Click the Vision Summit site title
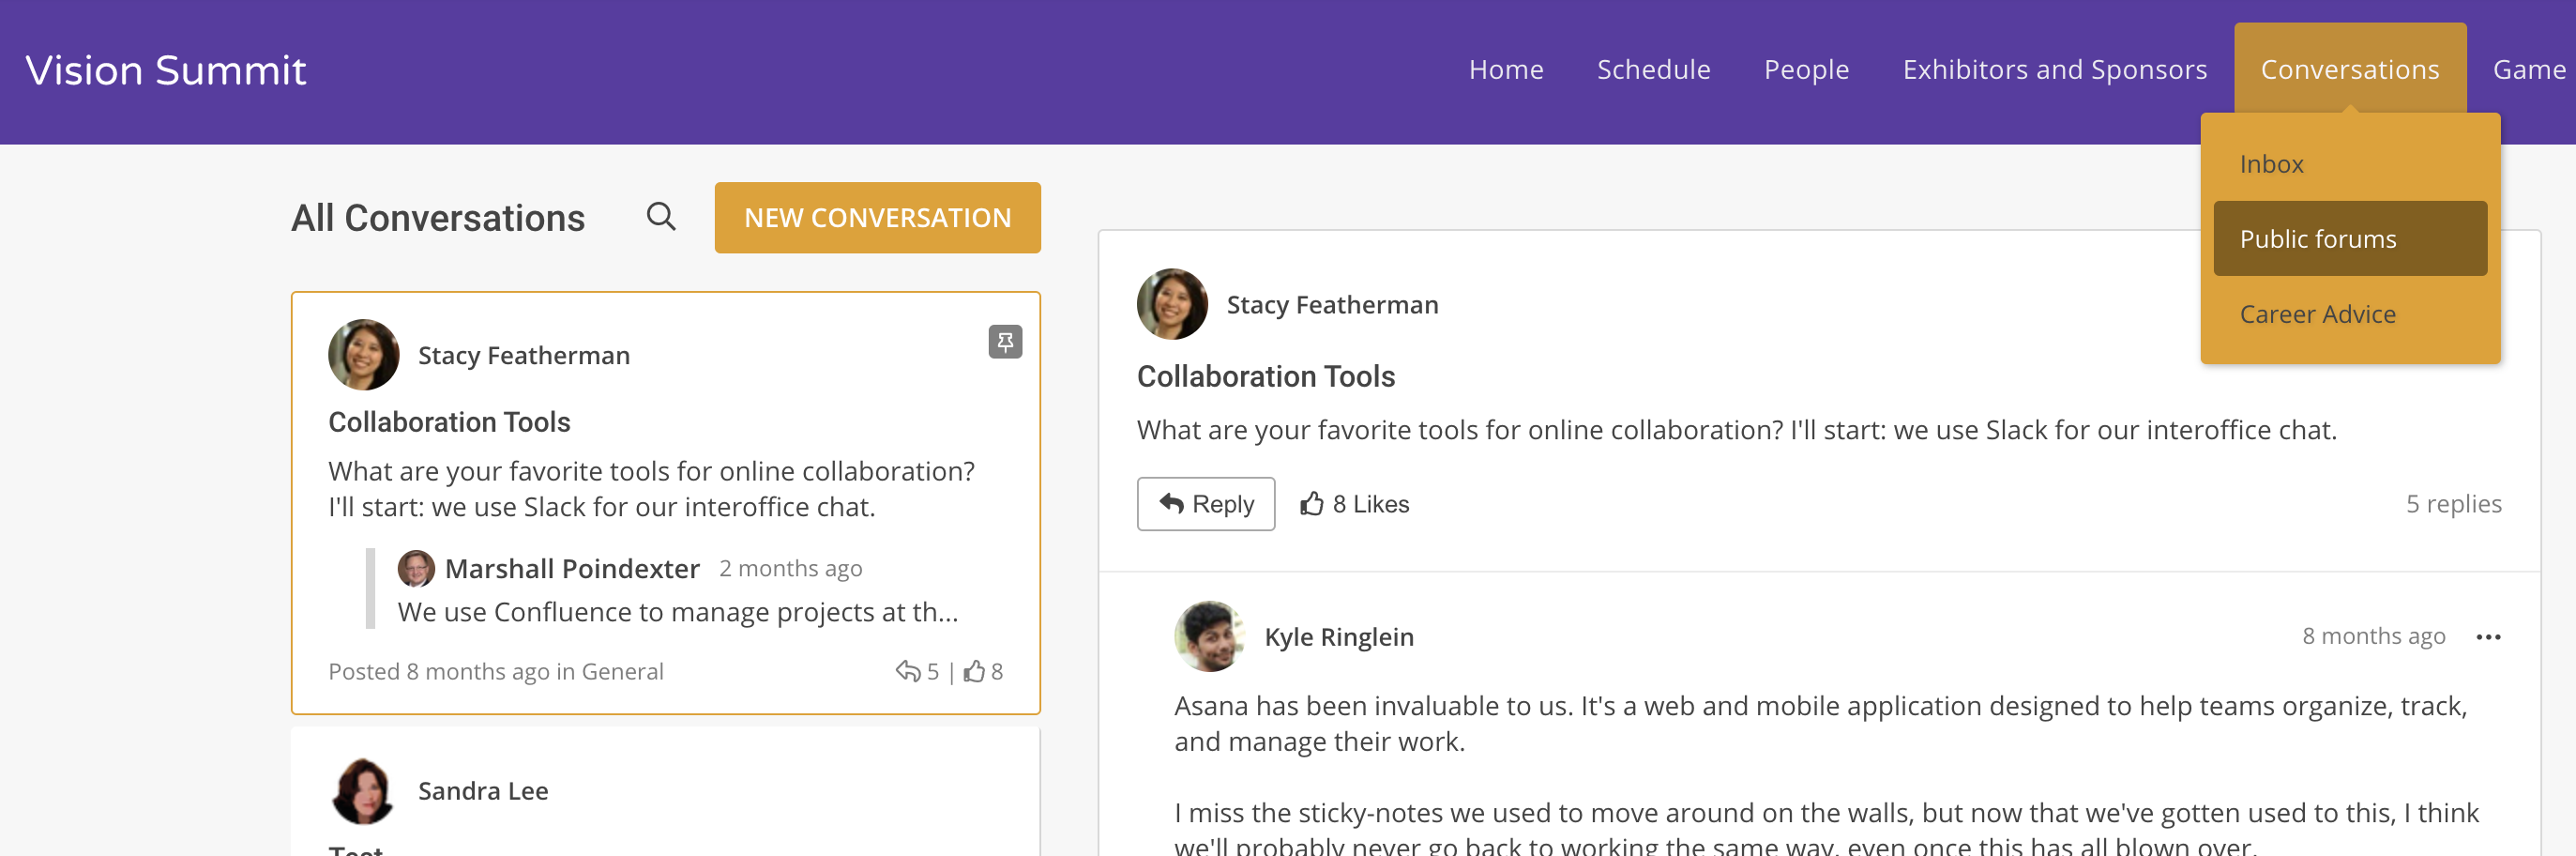2576x856 pixels. click(x=166, y=70)
